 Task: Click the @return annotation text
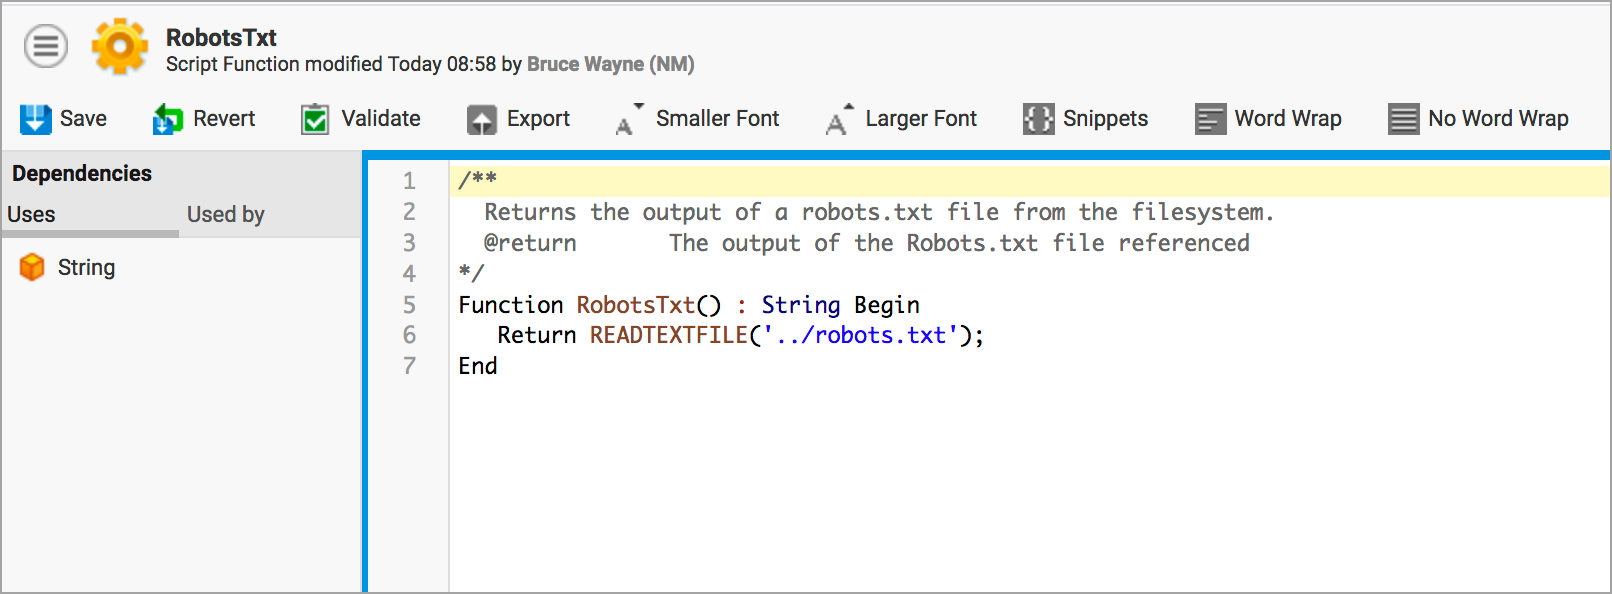(x=530, y=243)
